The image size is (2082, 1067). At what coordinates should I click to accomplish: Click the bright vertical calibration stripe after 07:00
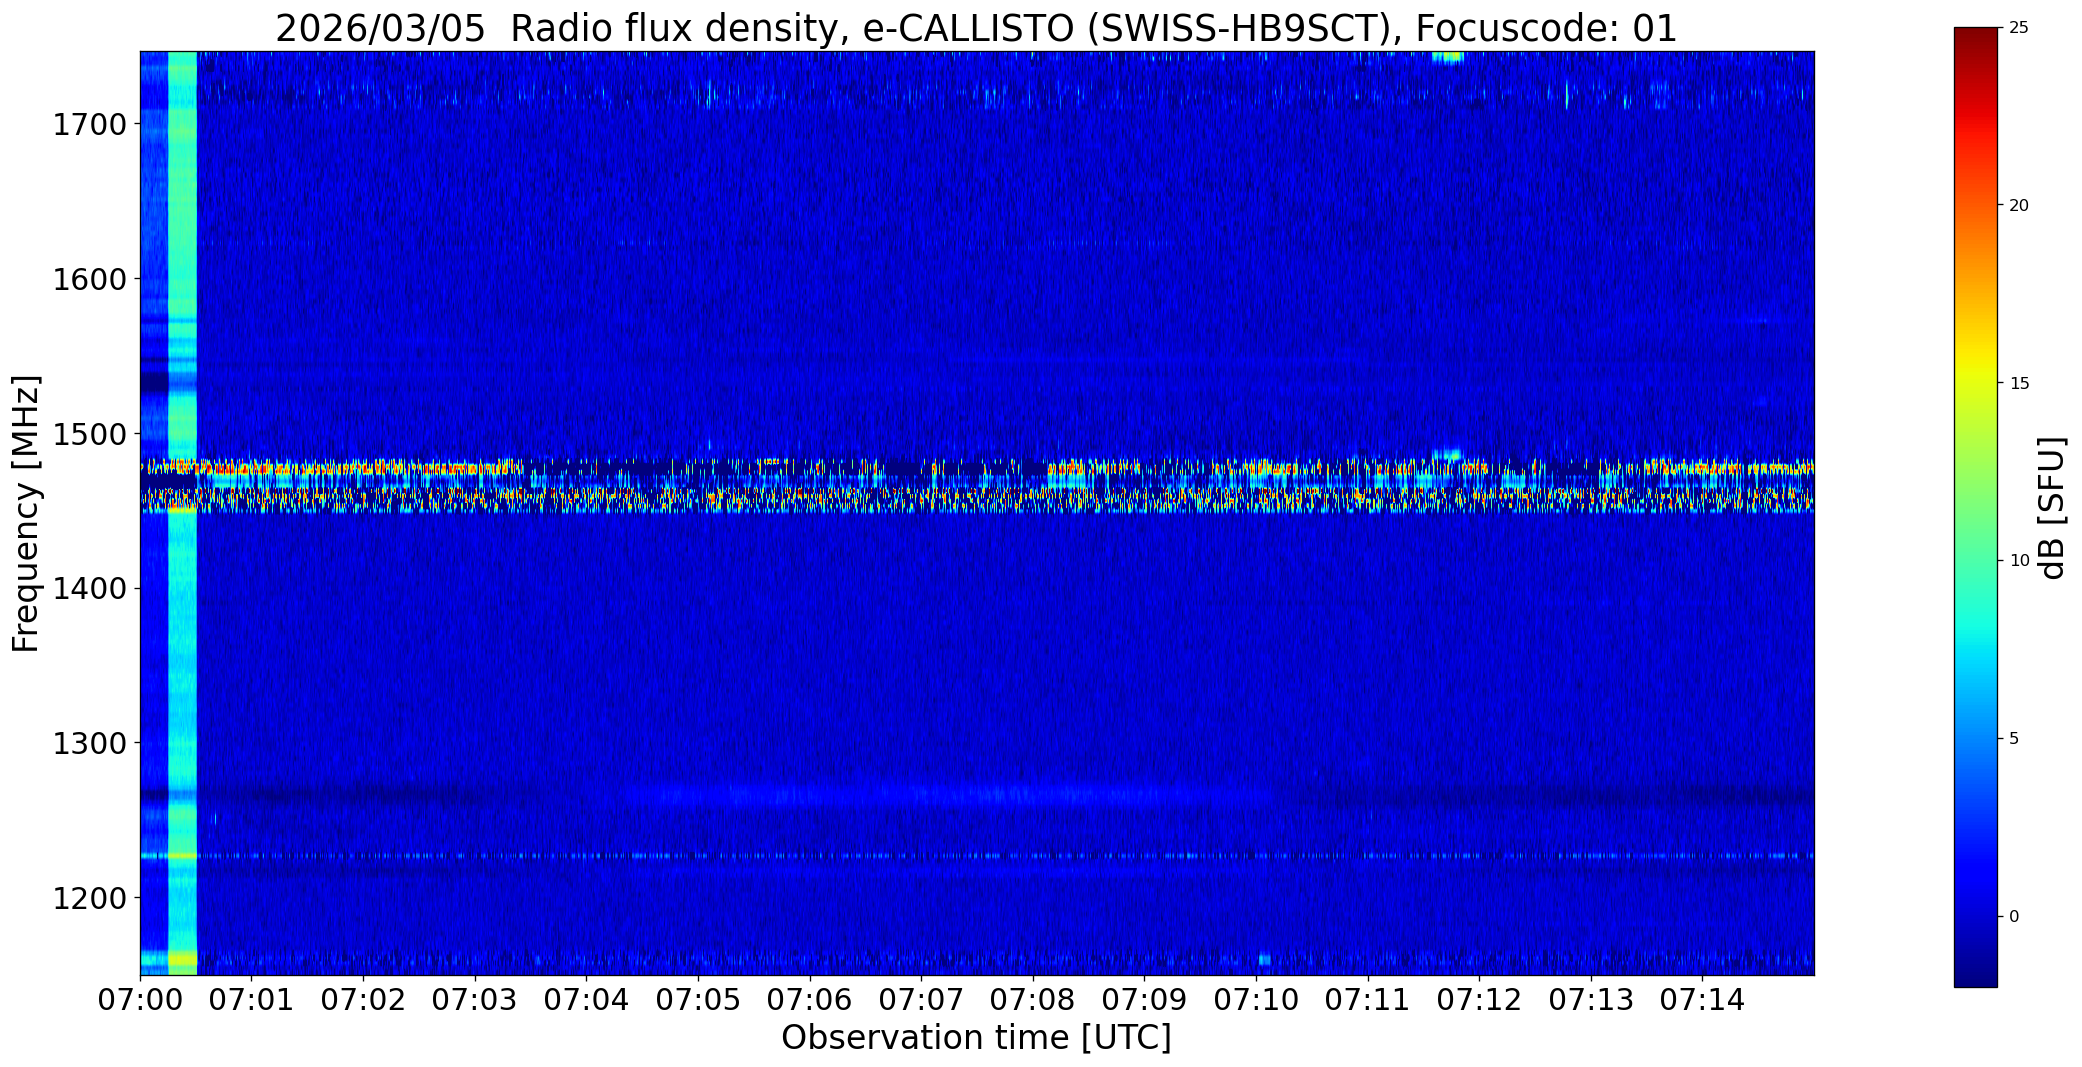tap(183, 513)
